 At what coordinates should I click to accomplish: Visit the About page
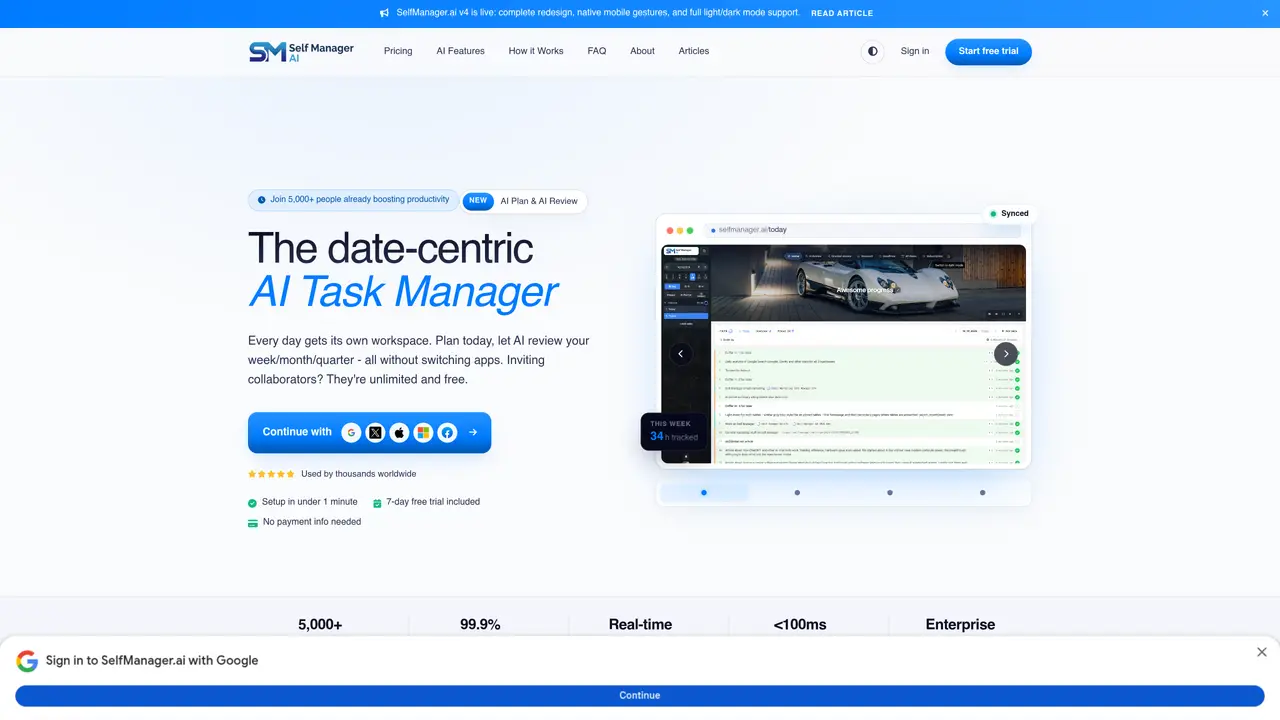[x=643, y=51]
